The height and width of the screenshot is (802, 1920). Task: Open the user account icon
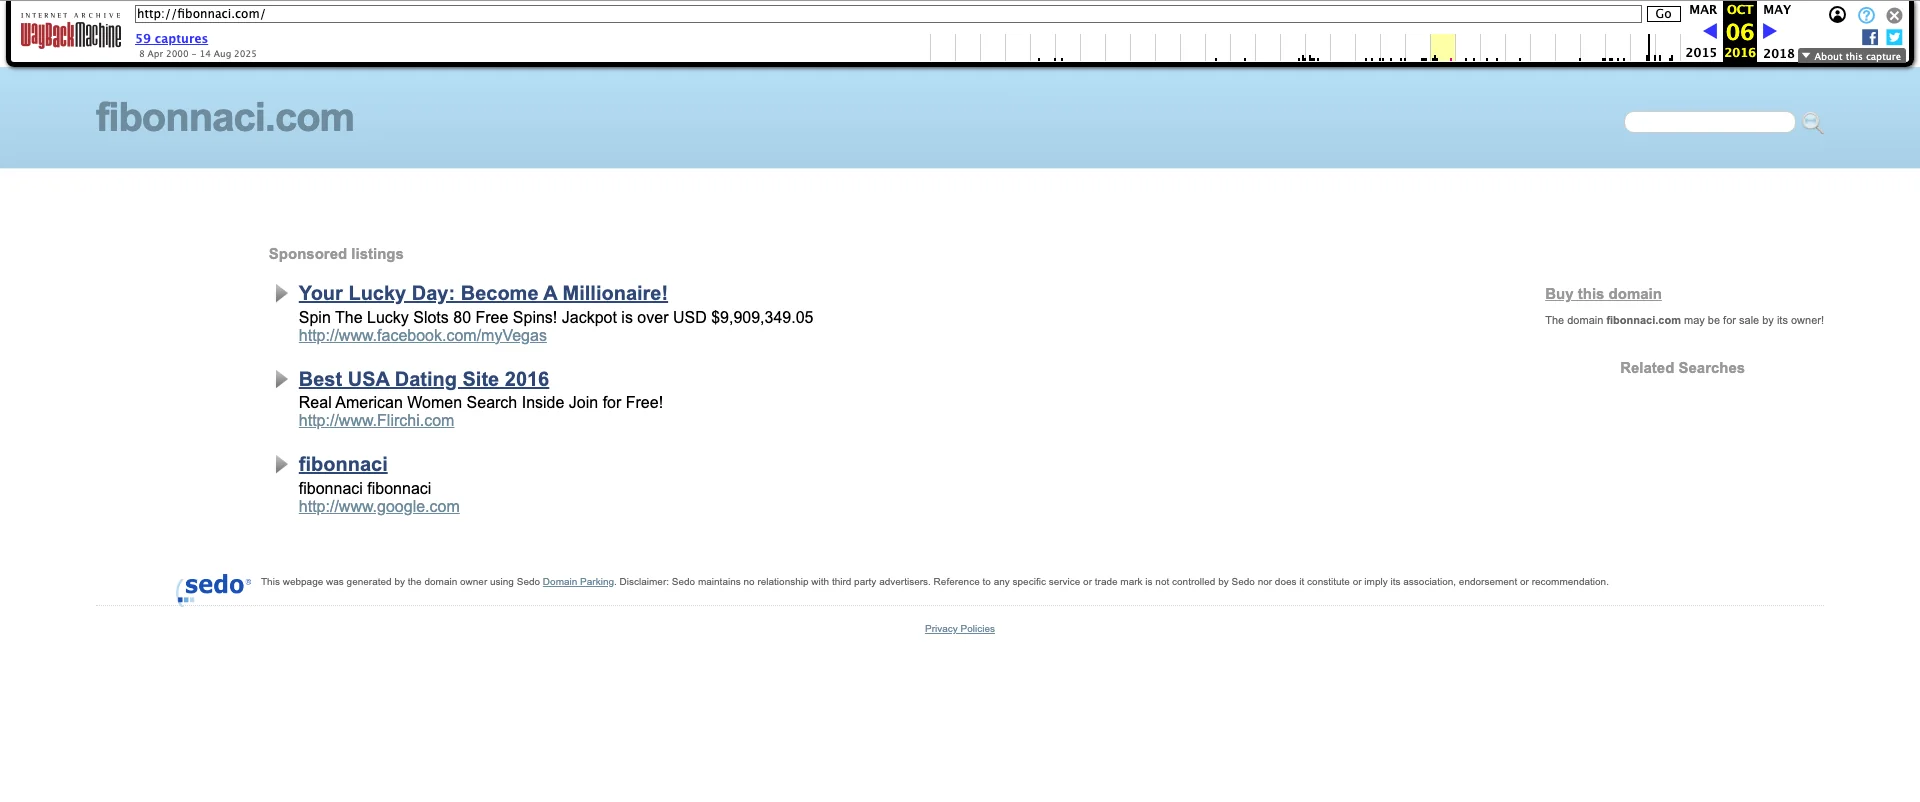coord(1837,15)
